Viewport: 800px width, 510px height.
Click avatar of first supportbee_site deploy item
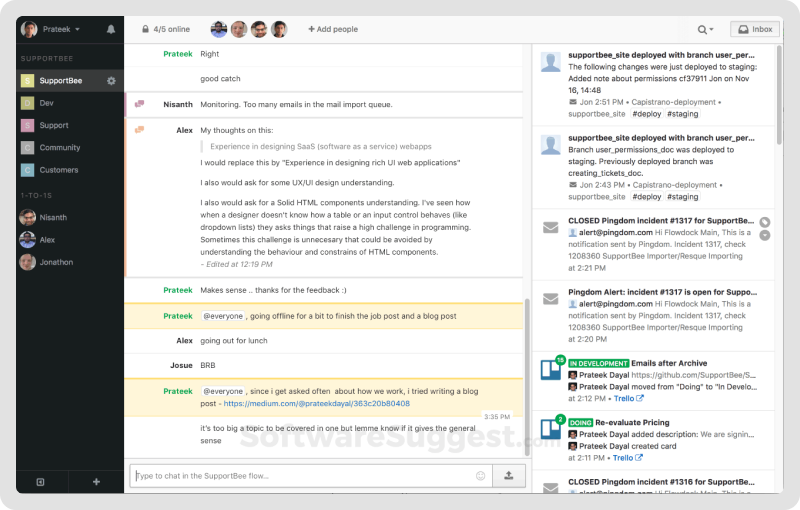point(551,62)
